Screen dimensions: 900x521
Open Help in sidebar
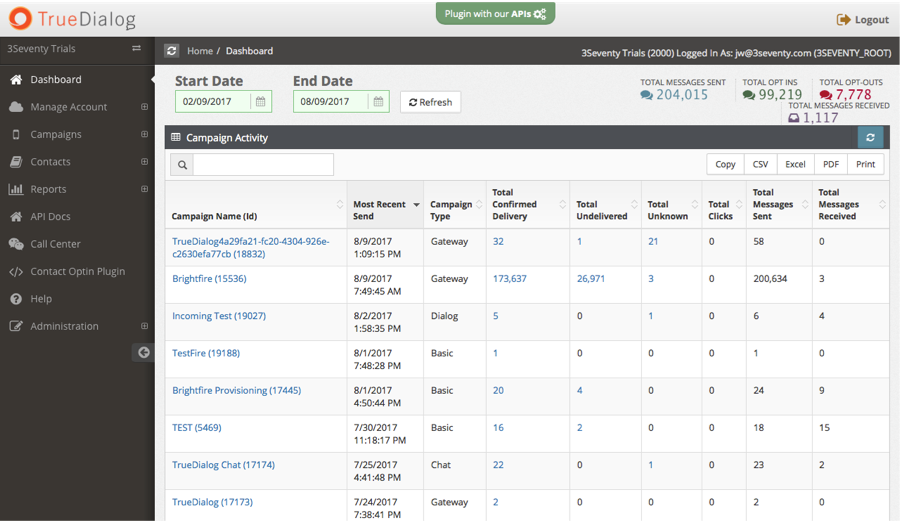pos(41,298)
